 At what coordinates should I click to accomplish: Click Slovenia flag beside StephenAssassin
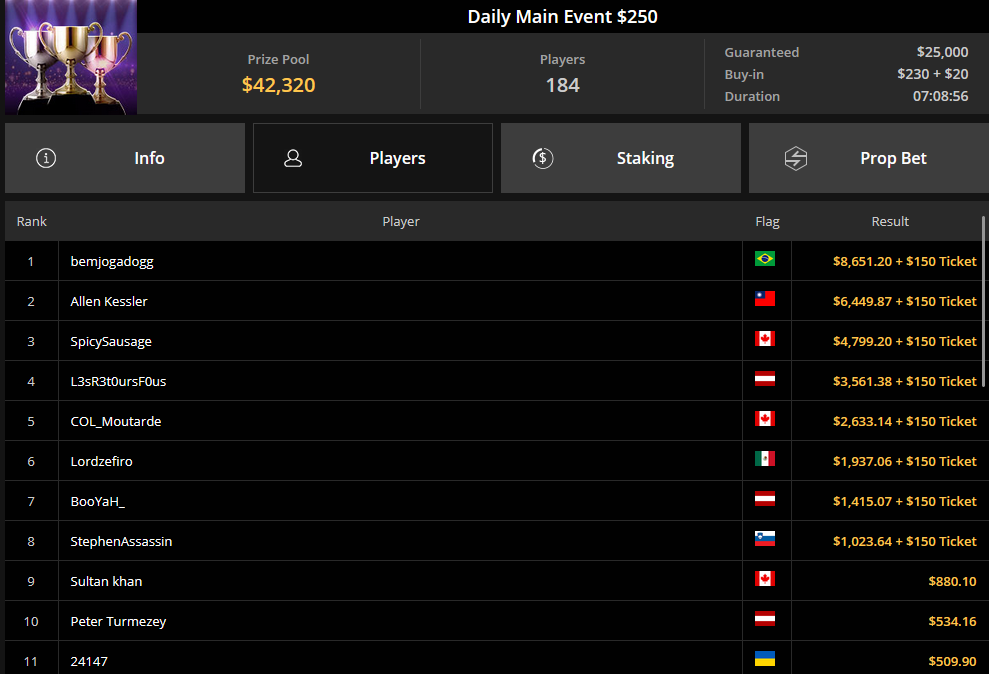(764, 538)
